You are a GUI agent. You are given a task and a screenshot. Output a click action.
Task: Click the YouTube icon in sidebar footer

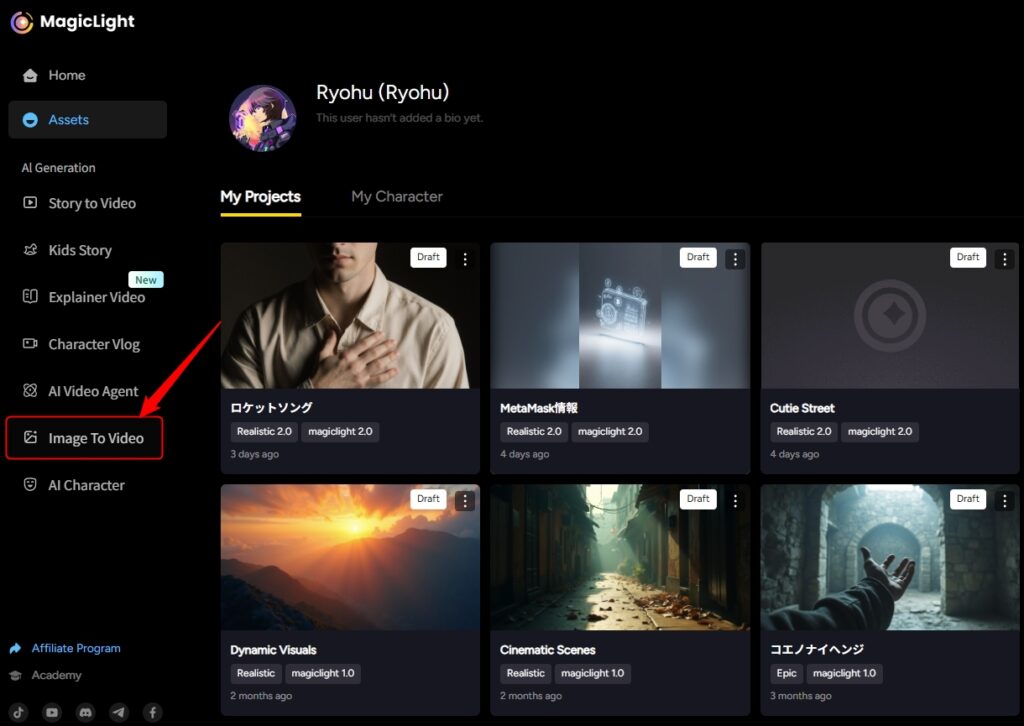pos(52,712)
